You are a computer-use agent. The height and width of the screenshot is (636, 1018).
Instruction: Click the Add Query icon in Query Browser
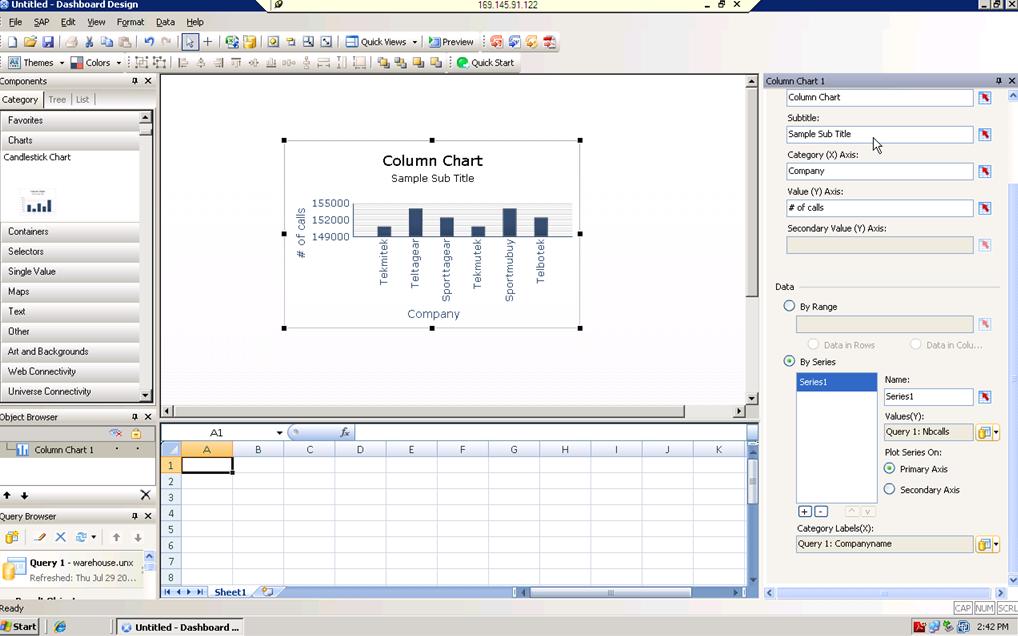pos(12,537)
